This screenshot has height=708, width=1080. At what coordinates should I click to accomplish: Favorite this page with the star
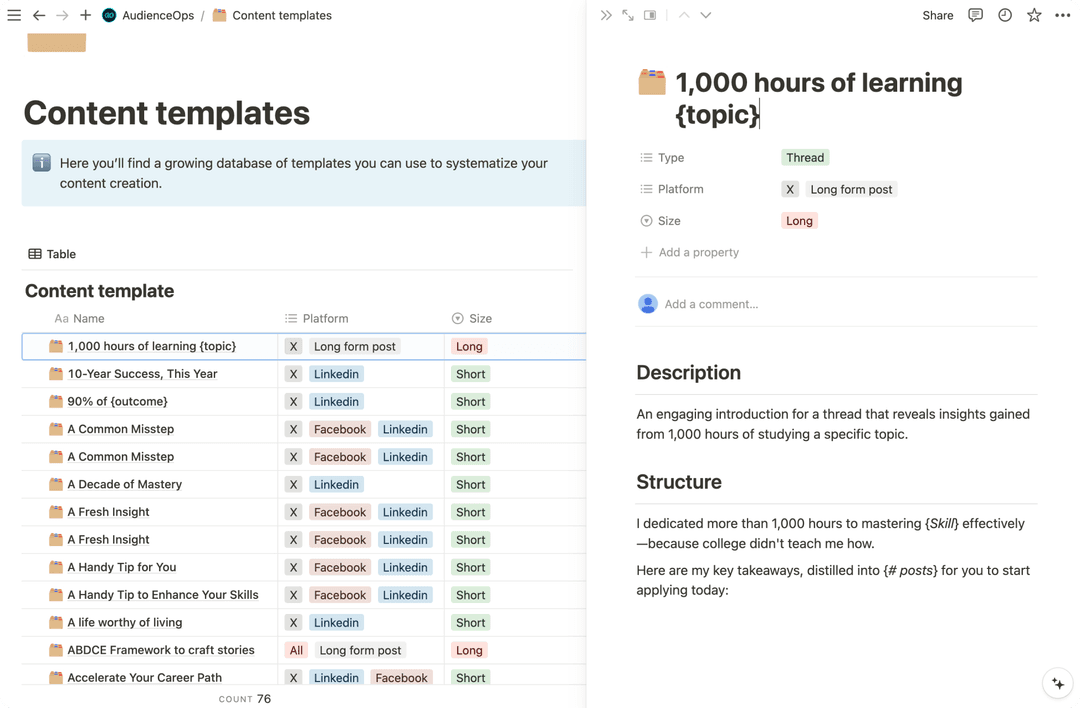point(1034,16)
